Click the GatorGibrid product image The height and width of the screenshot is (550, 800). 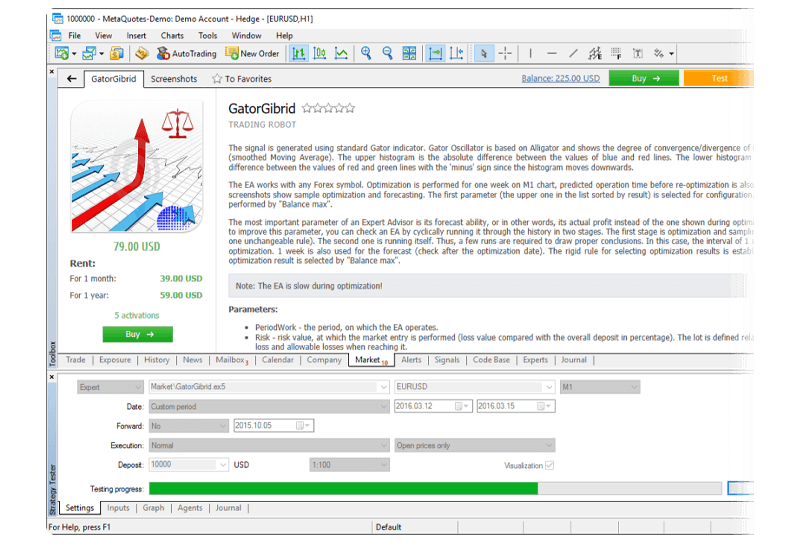(x=137, y=166)
